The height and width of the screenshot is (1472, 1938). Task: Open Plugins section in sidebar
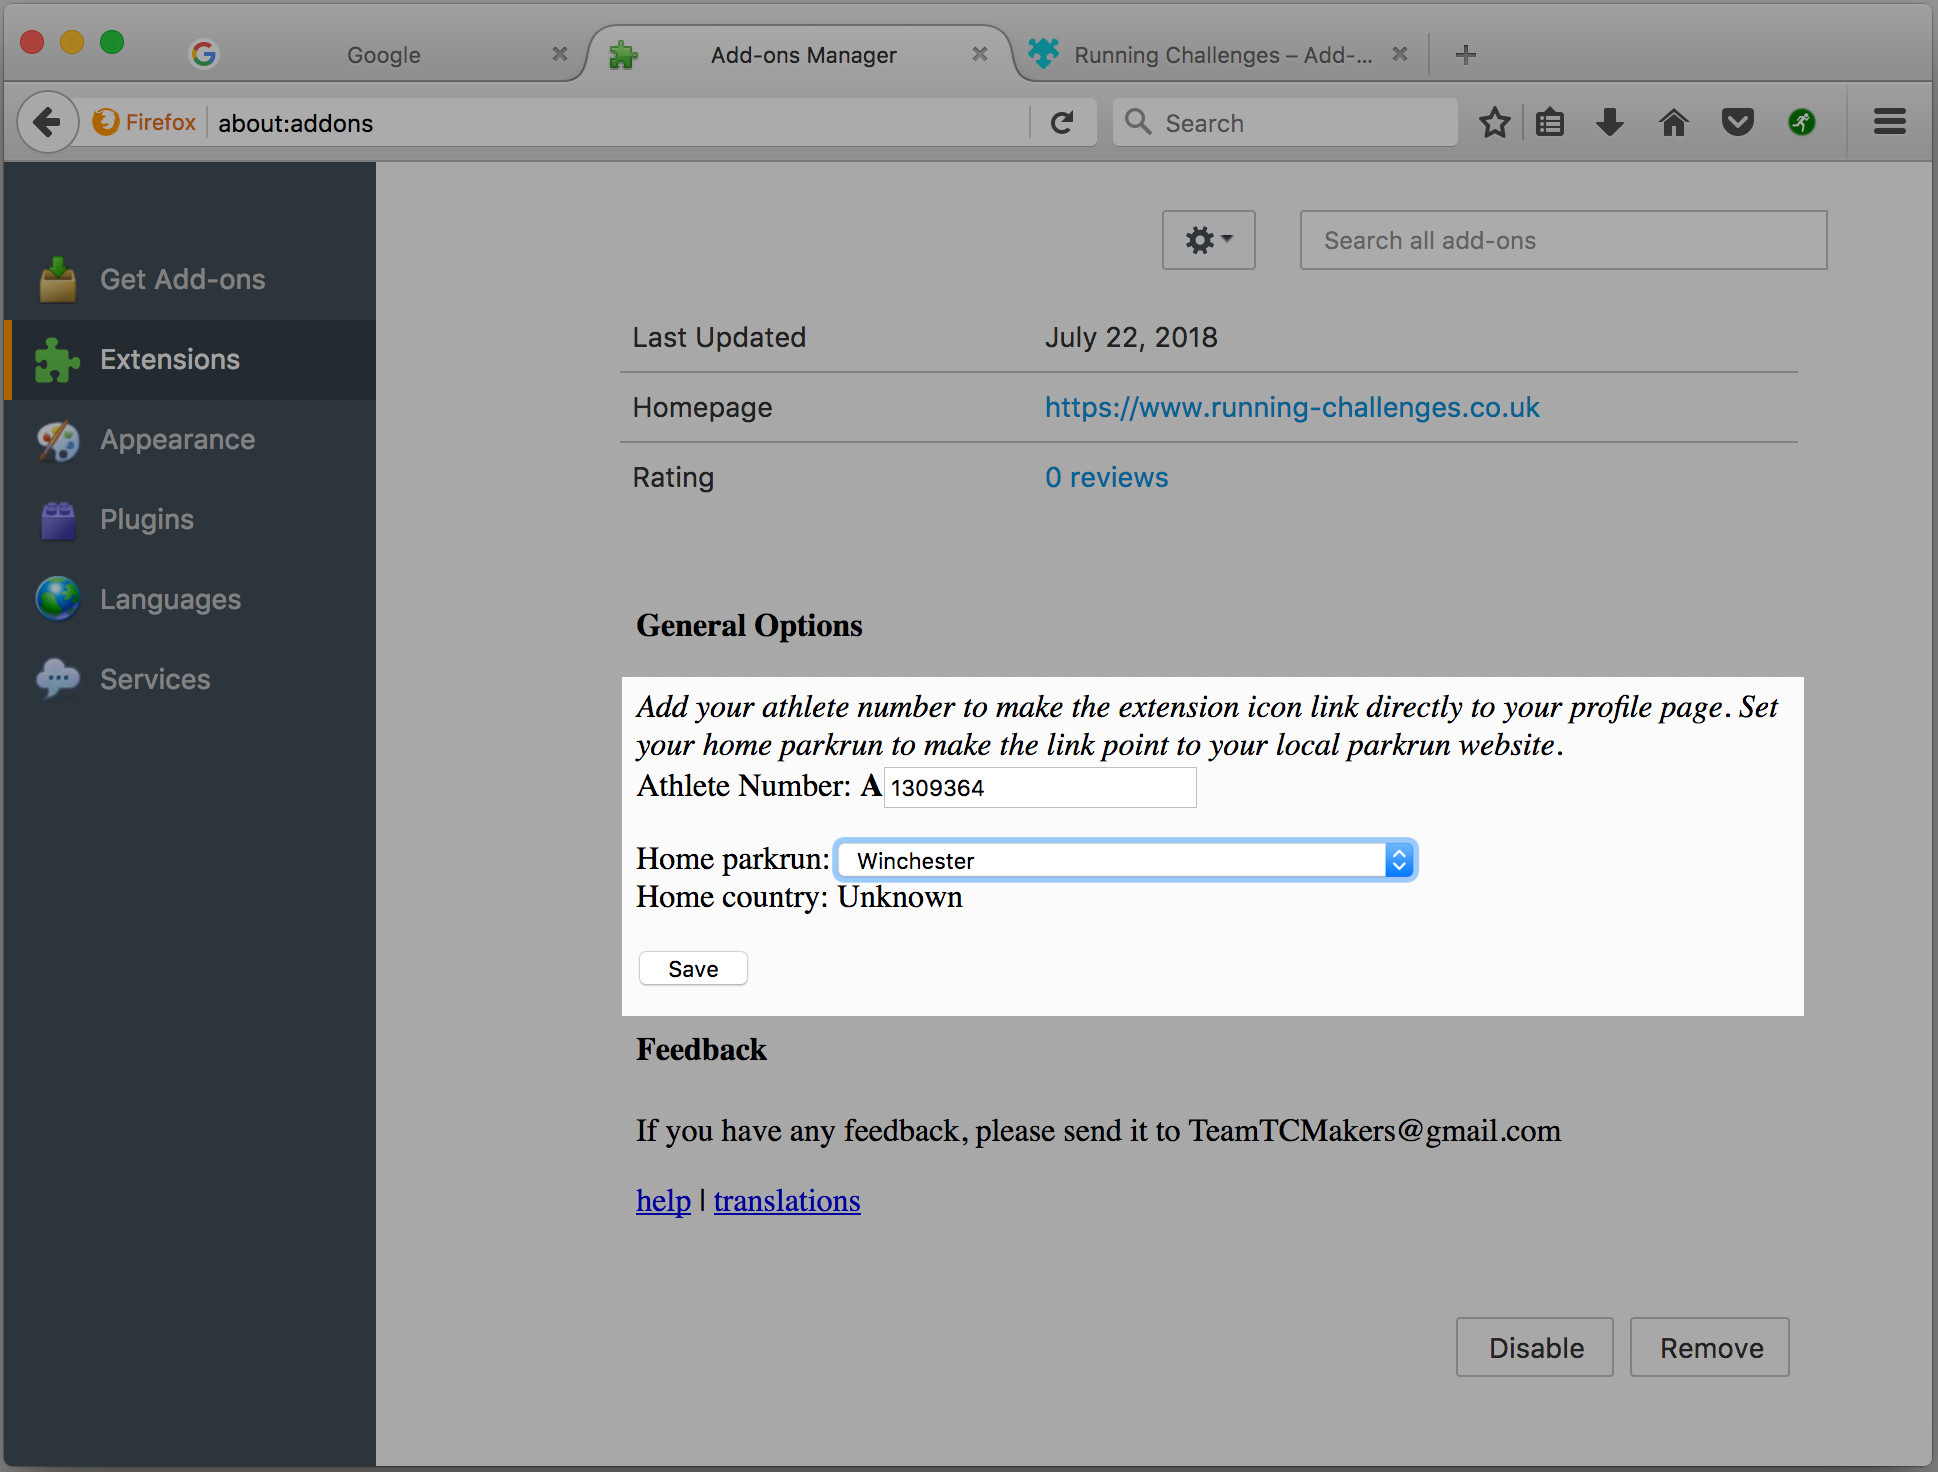click(x=146, y=520)
